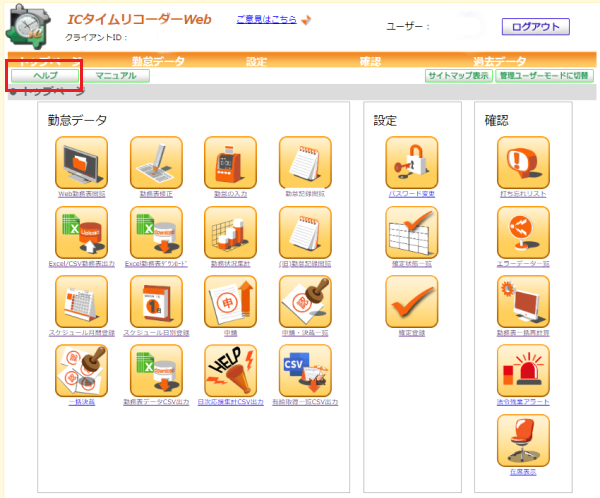Open the 勤怠データ menu in the orange bar

158,61
